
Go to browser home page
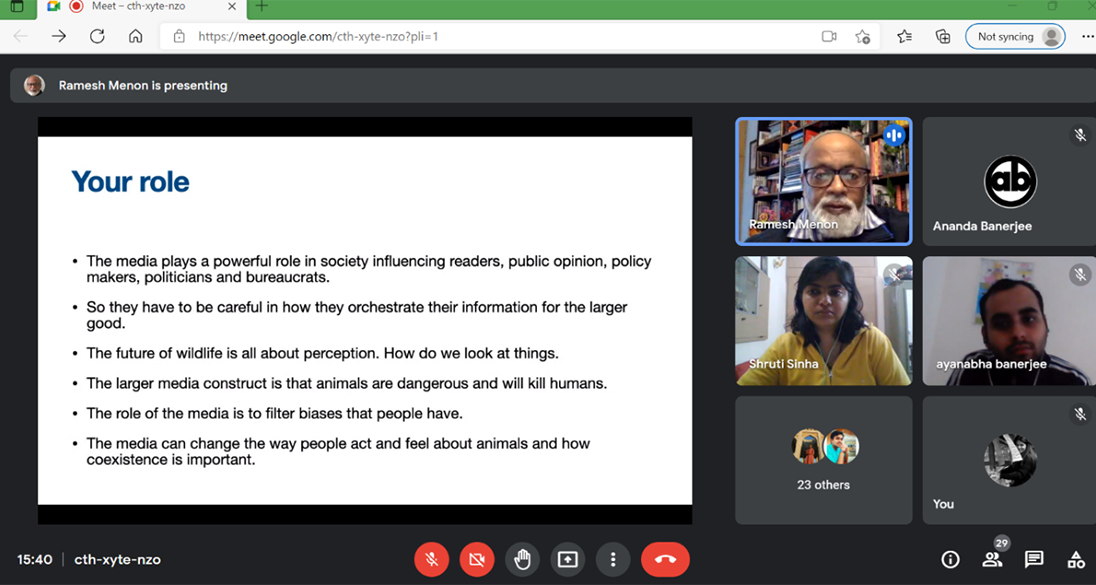point(136,36)
